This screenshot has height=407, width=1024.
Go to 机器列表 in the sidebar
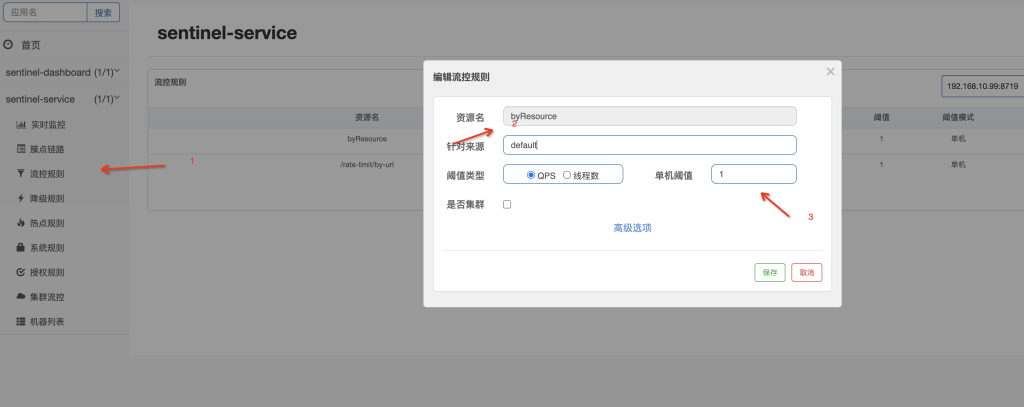point(47,322)
